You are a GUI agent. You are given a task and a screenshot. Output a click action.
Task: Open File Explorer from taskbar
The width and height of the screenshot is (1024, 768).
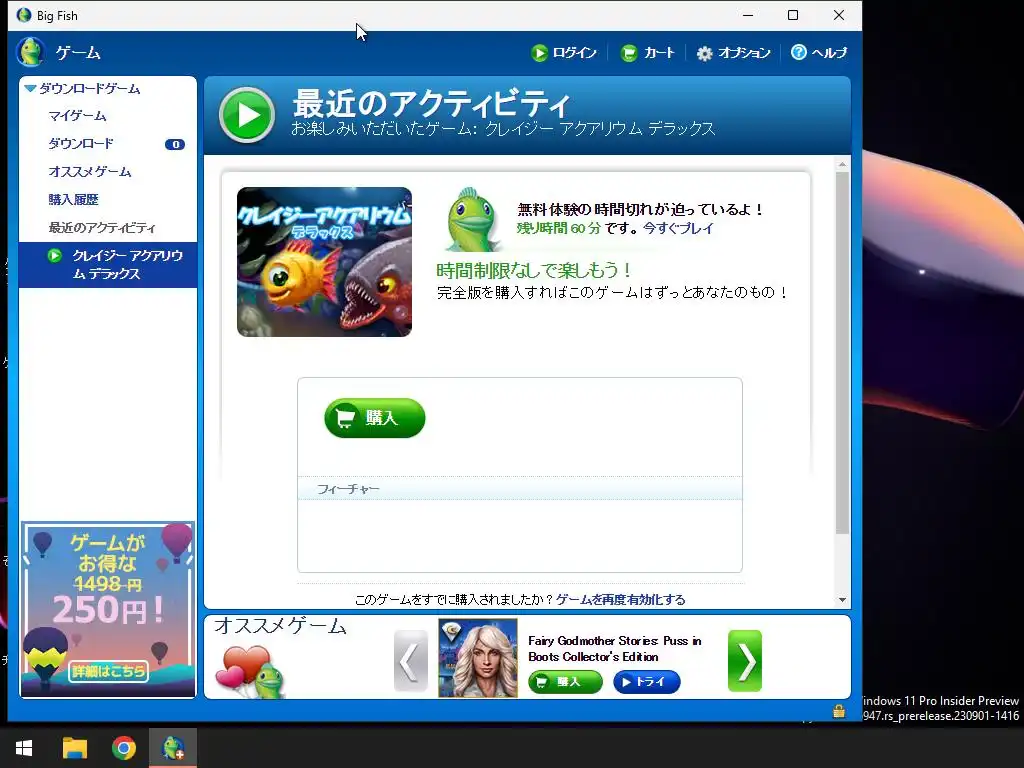(74, 748)
